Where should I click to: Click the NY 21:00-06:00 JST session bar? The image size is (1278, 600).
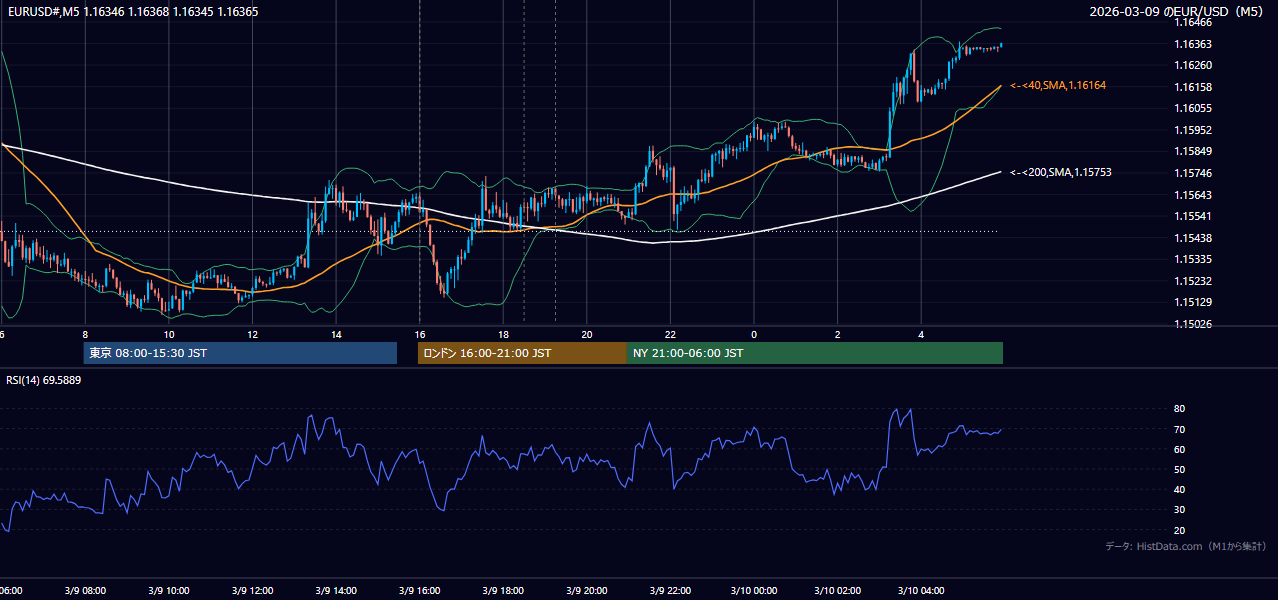[x=815, y=353]
